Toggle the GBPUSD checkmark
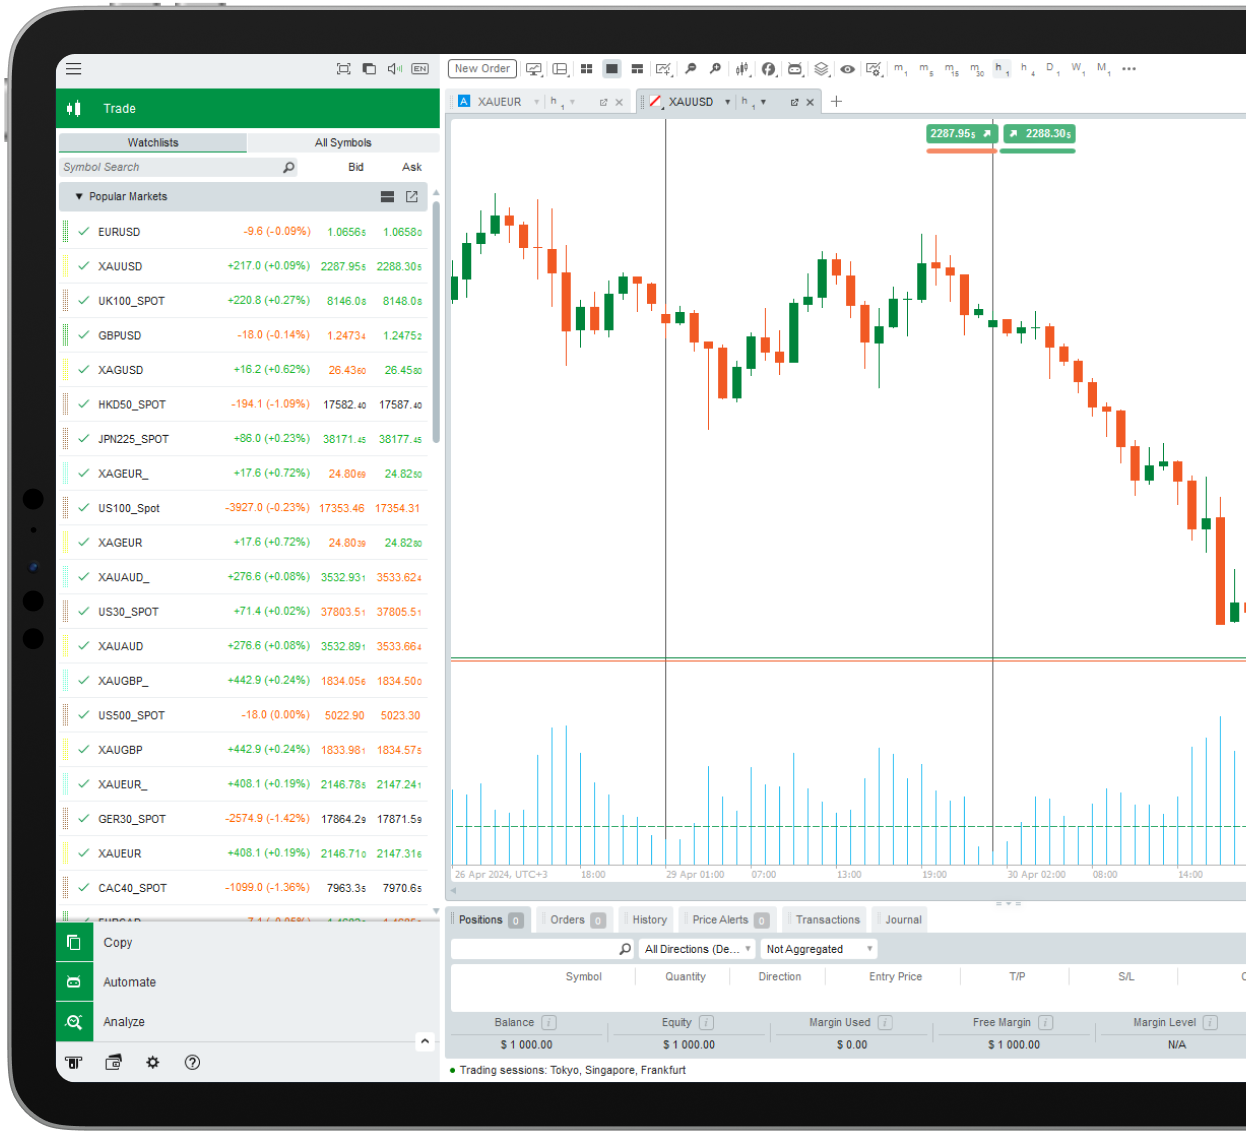Screen dimensions: 1246x1137 [84, 335]
